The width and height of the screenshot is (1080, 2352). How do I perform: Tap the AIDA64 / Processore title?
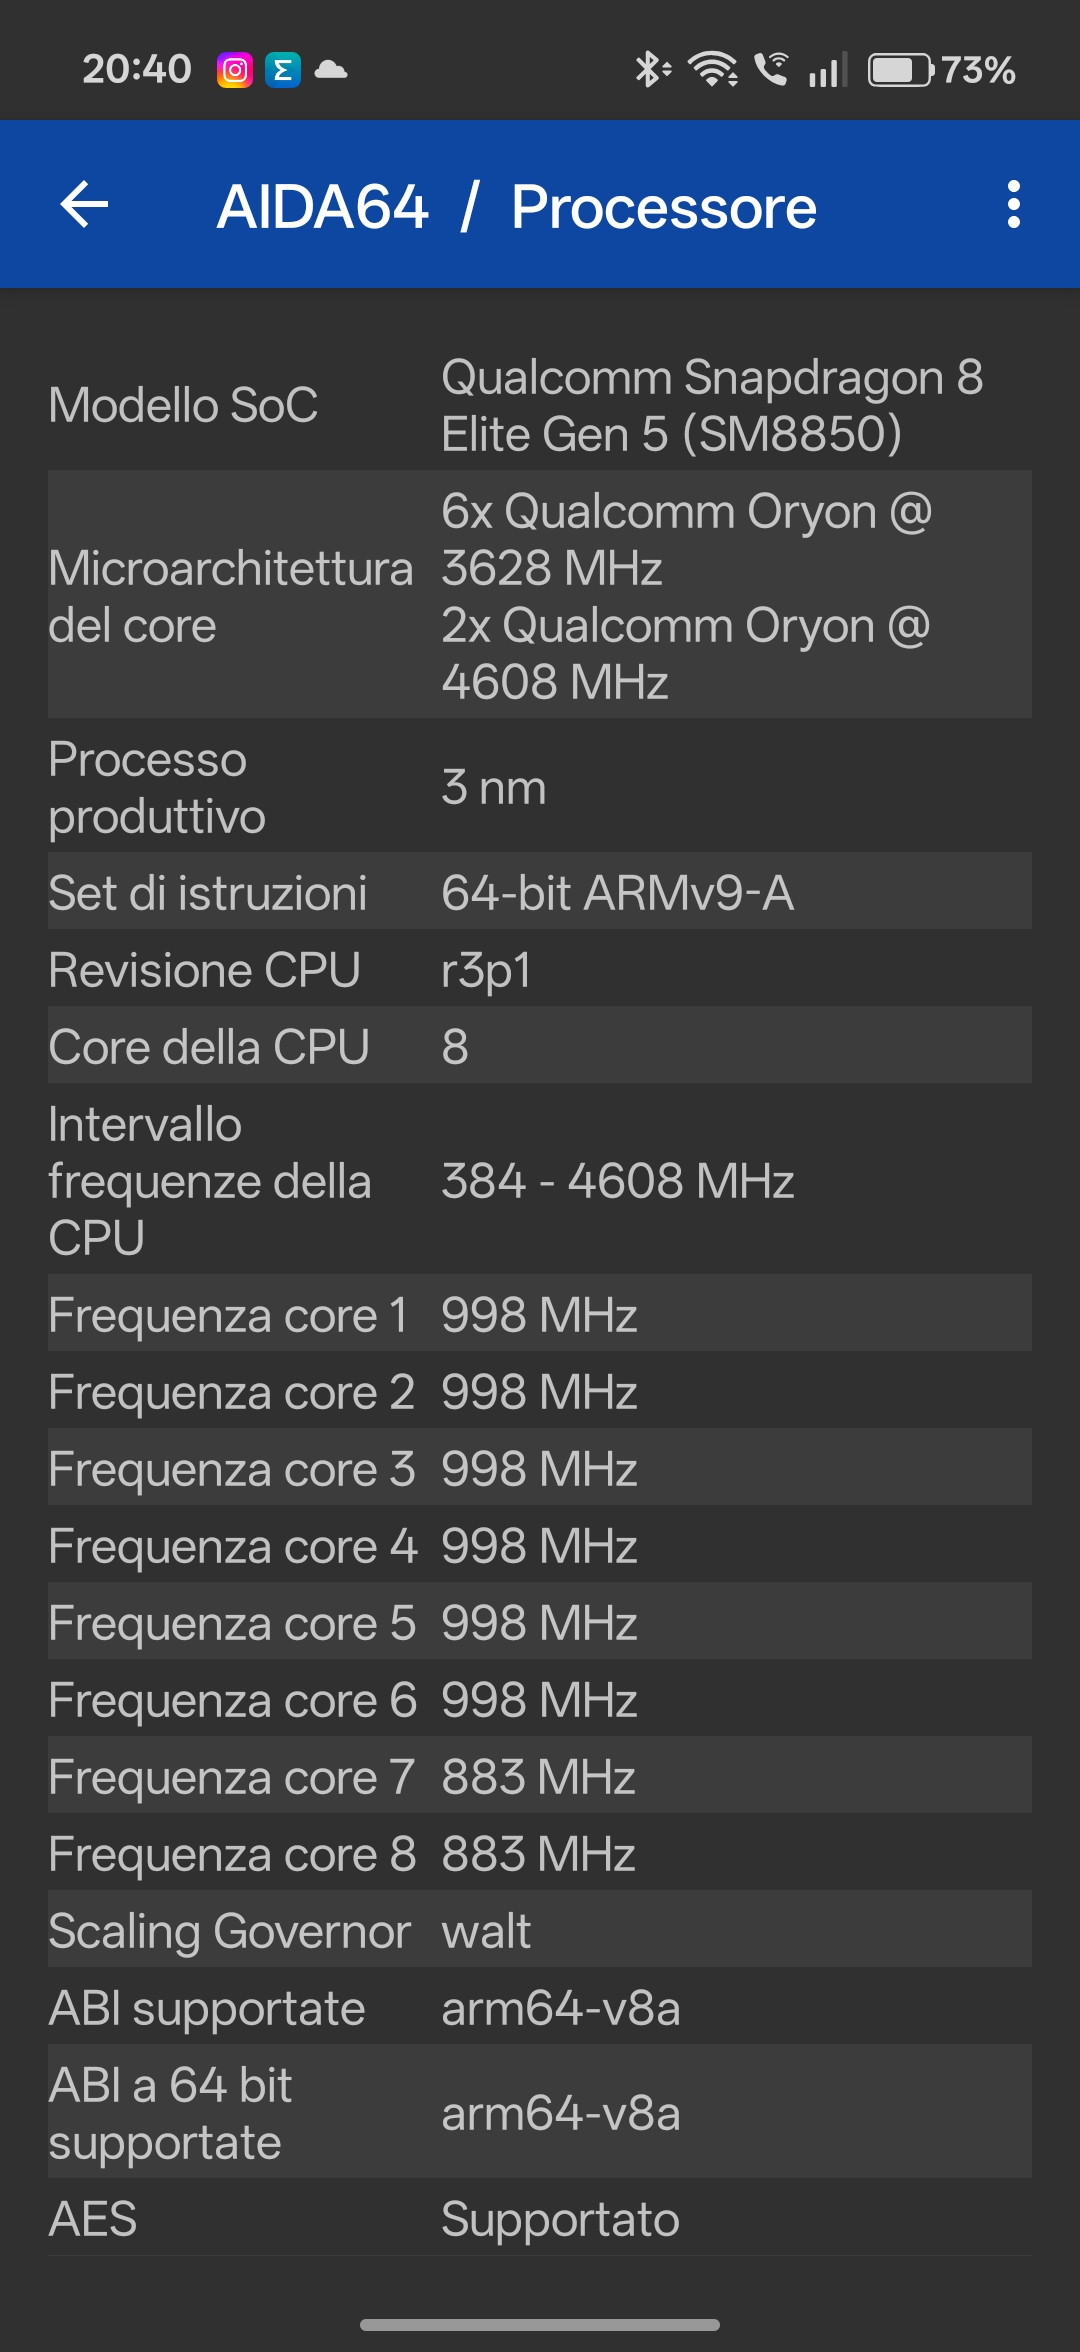517,207
